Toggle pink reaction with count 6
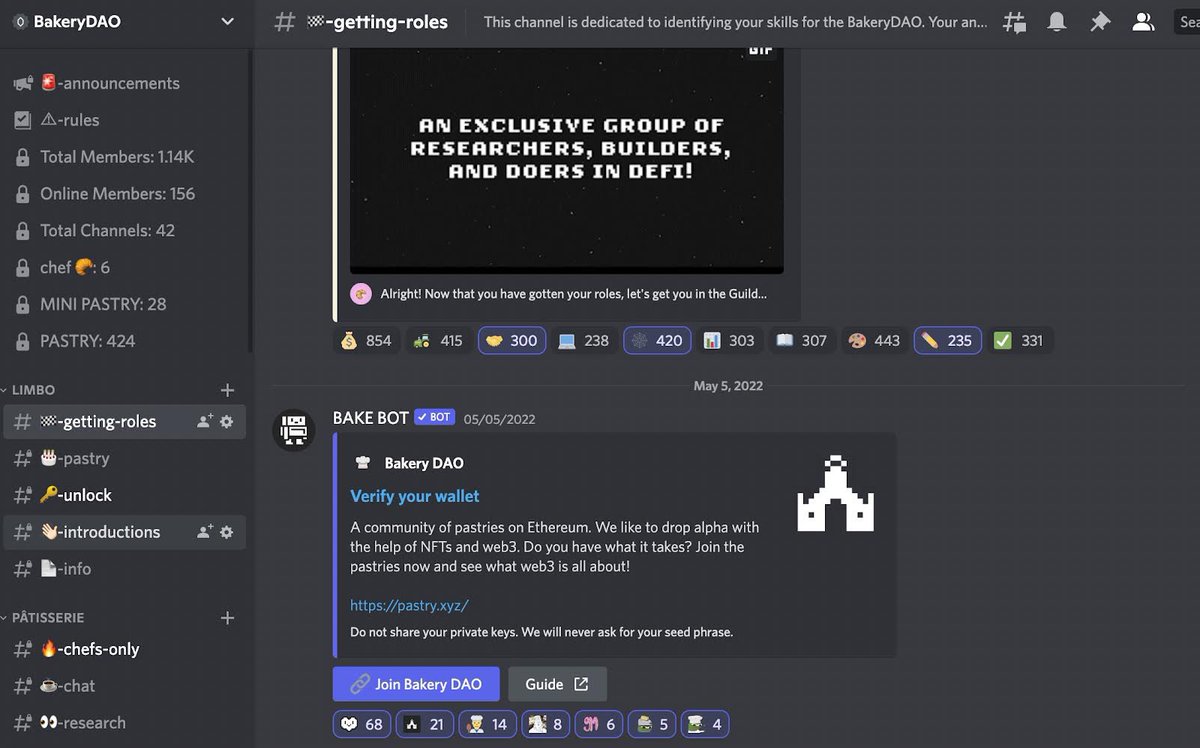1200x748 pixels. [599, 724]
